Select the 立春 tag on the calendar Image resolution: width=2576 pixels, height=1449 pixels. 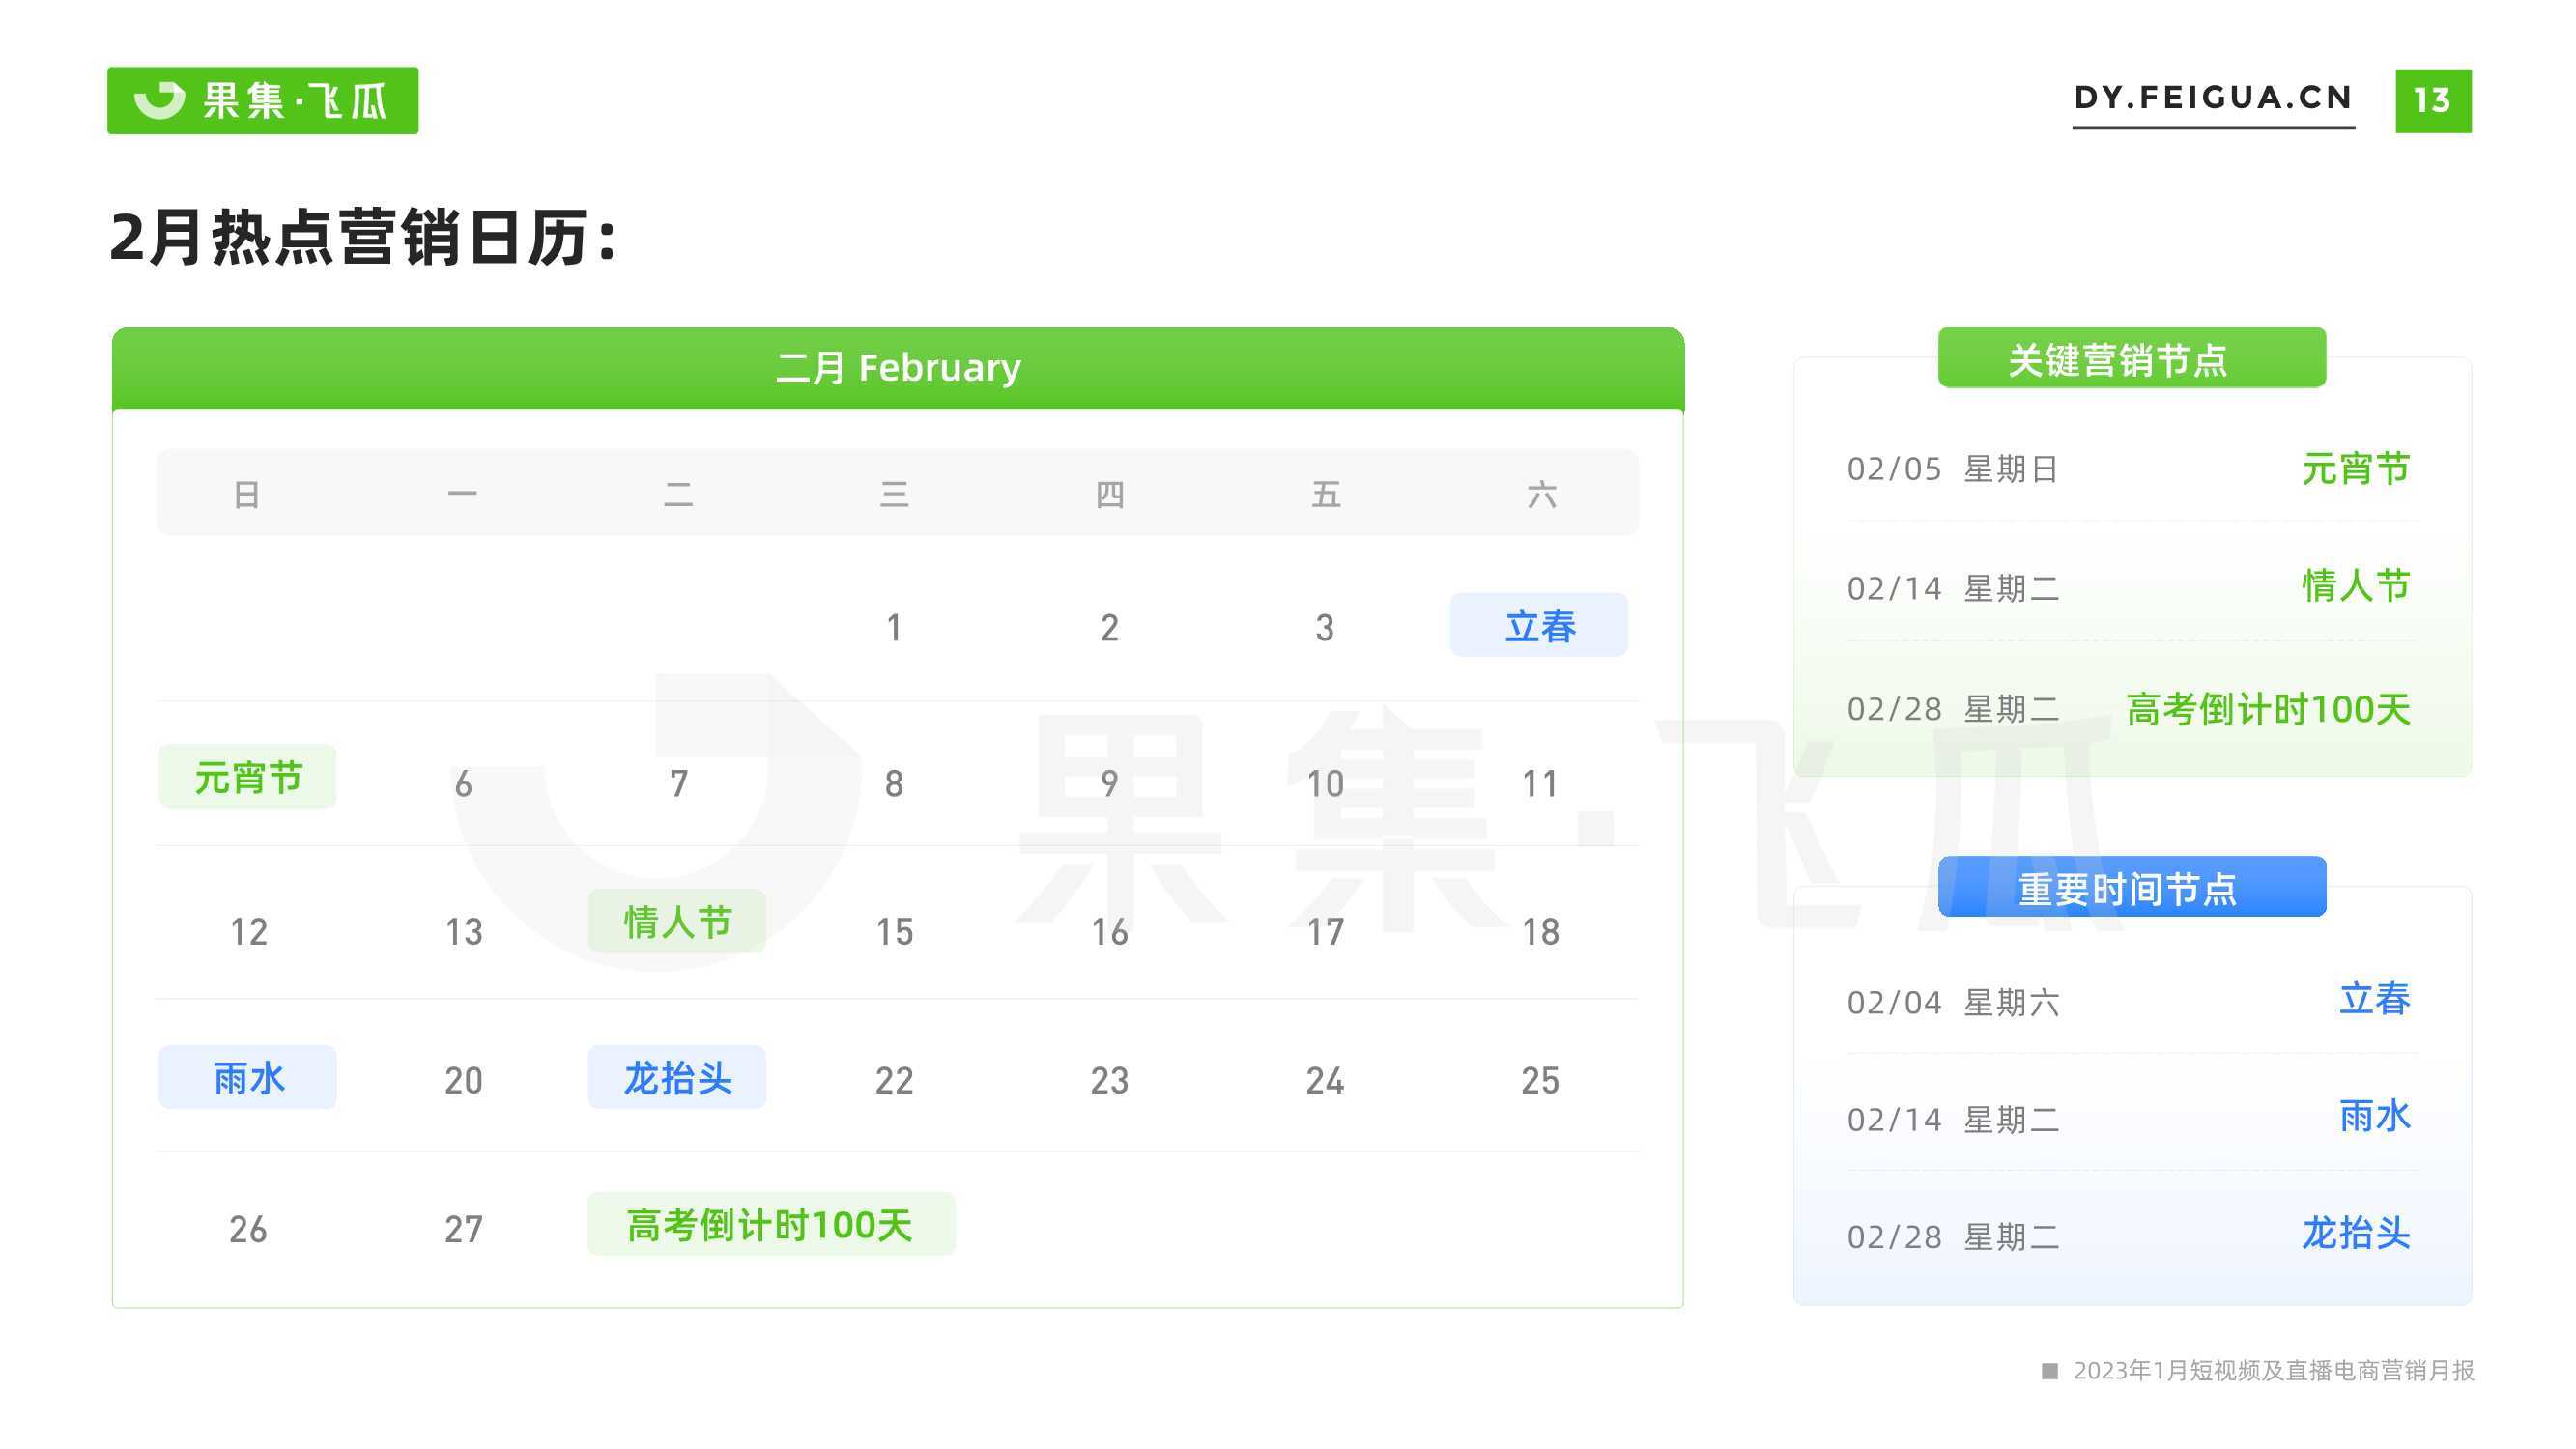[1539, 625]
